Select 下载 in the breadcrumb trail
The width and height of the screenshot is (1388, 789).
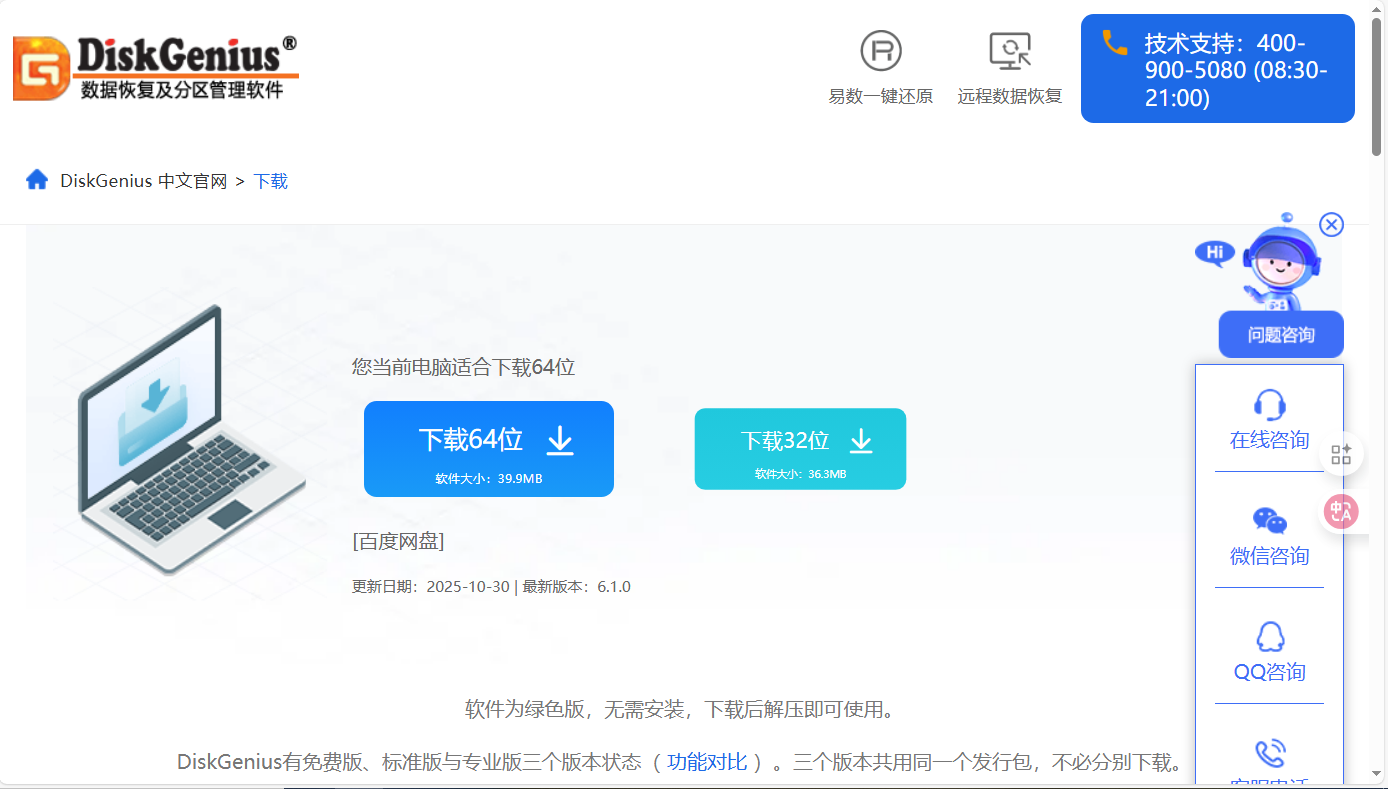270,181
